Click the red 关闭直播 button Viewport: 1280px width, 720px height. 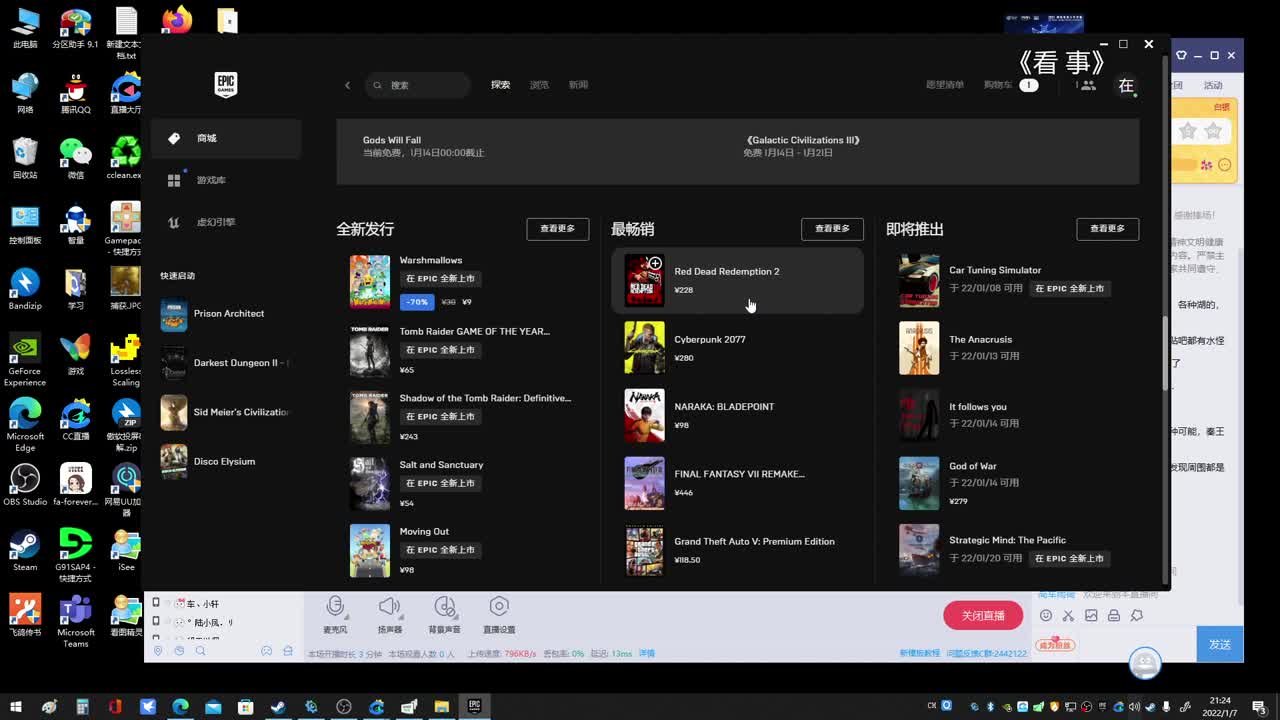[x=982, y=615]
